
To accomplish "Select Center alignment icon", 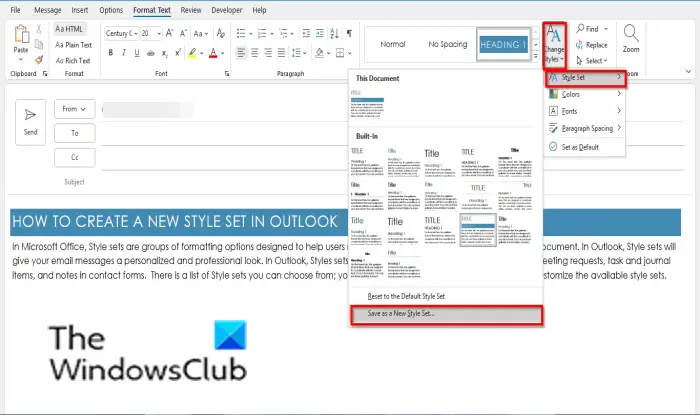I will tap(254, 53).
